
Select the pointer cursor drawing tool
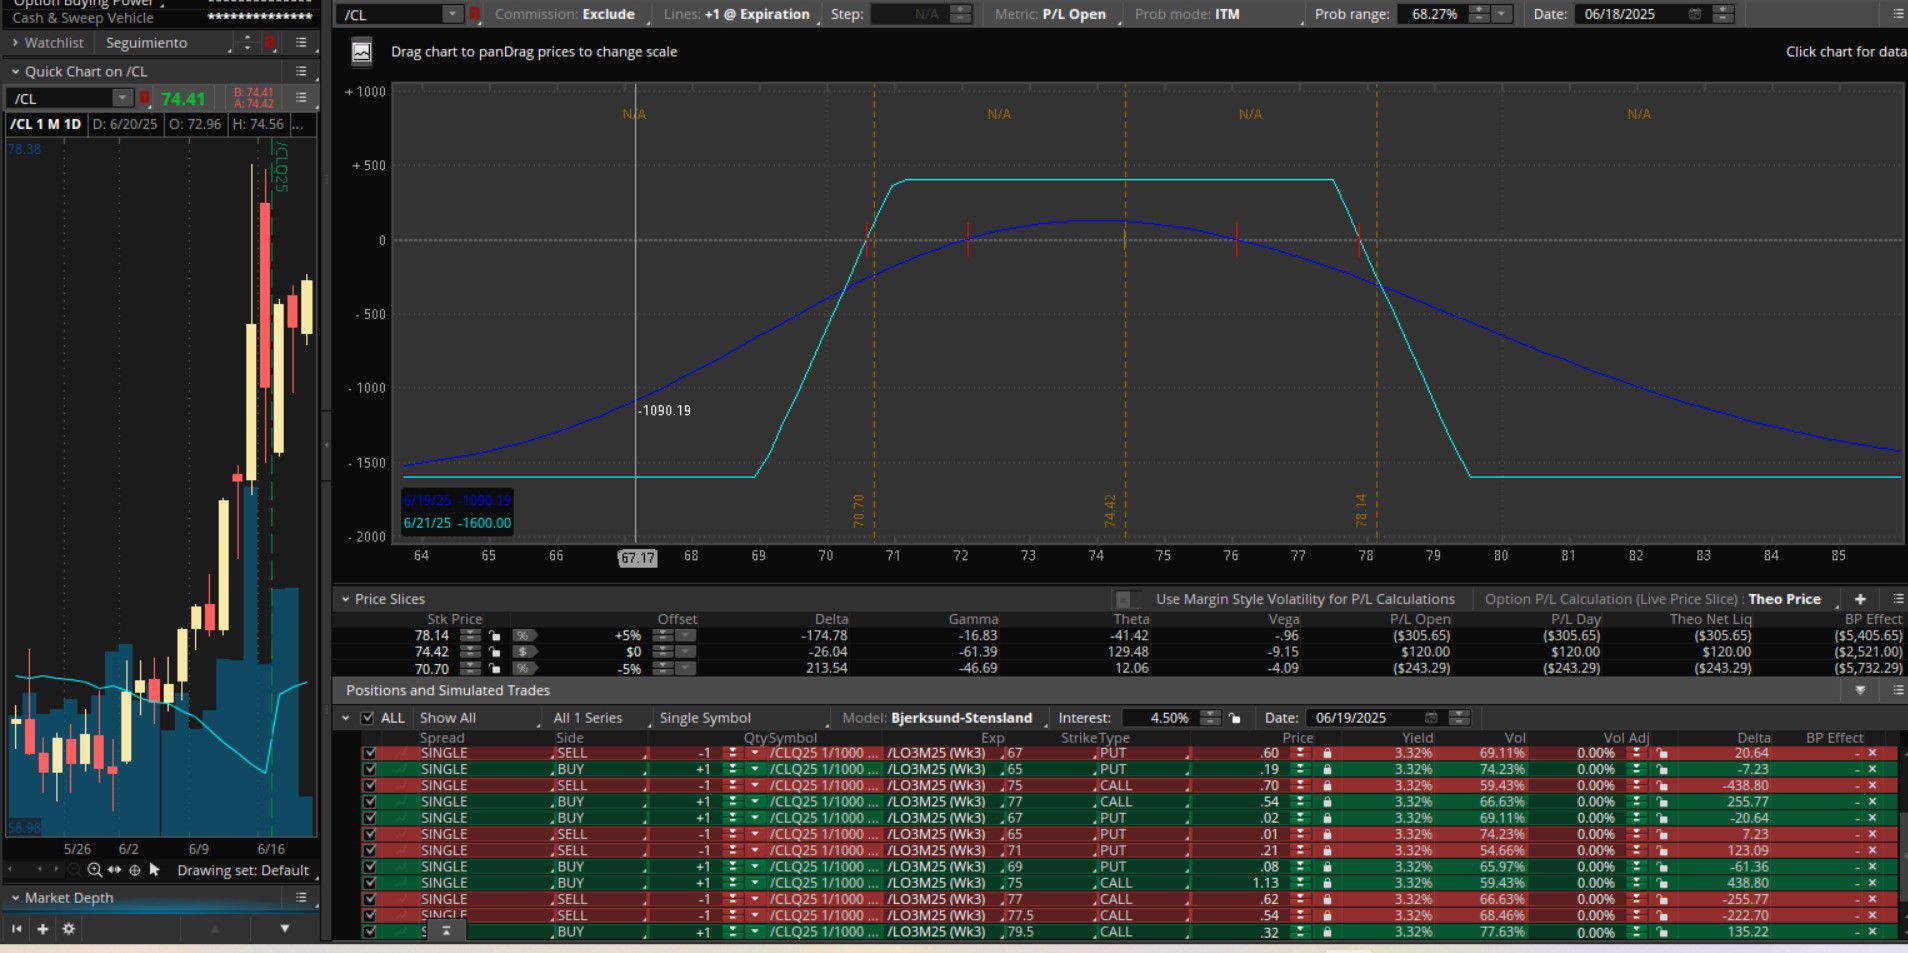point(154,870)
